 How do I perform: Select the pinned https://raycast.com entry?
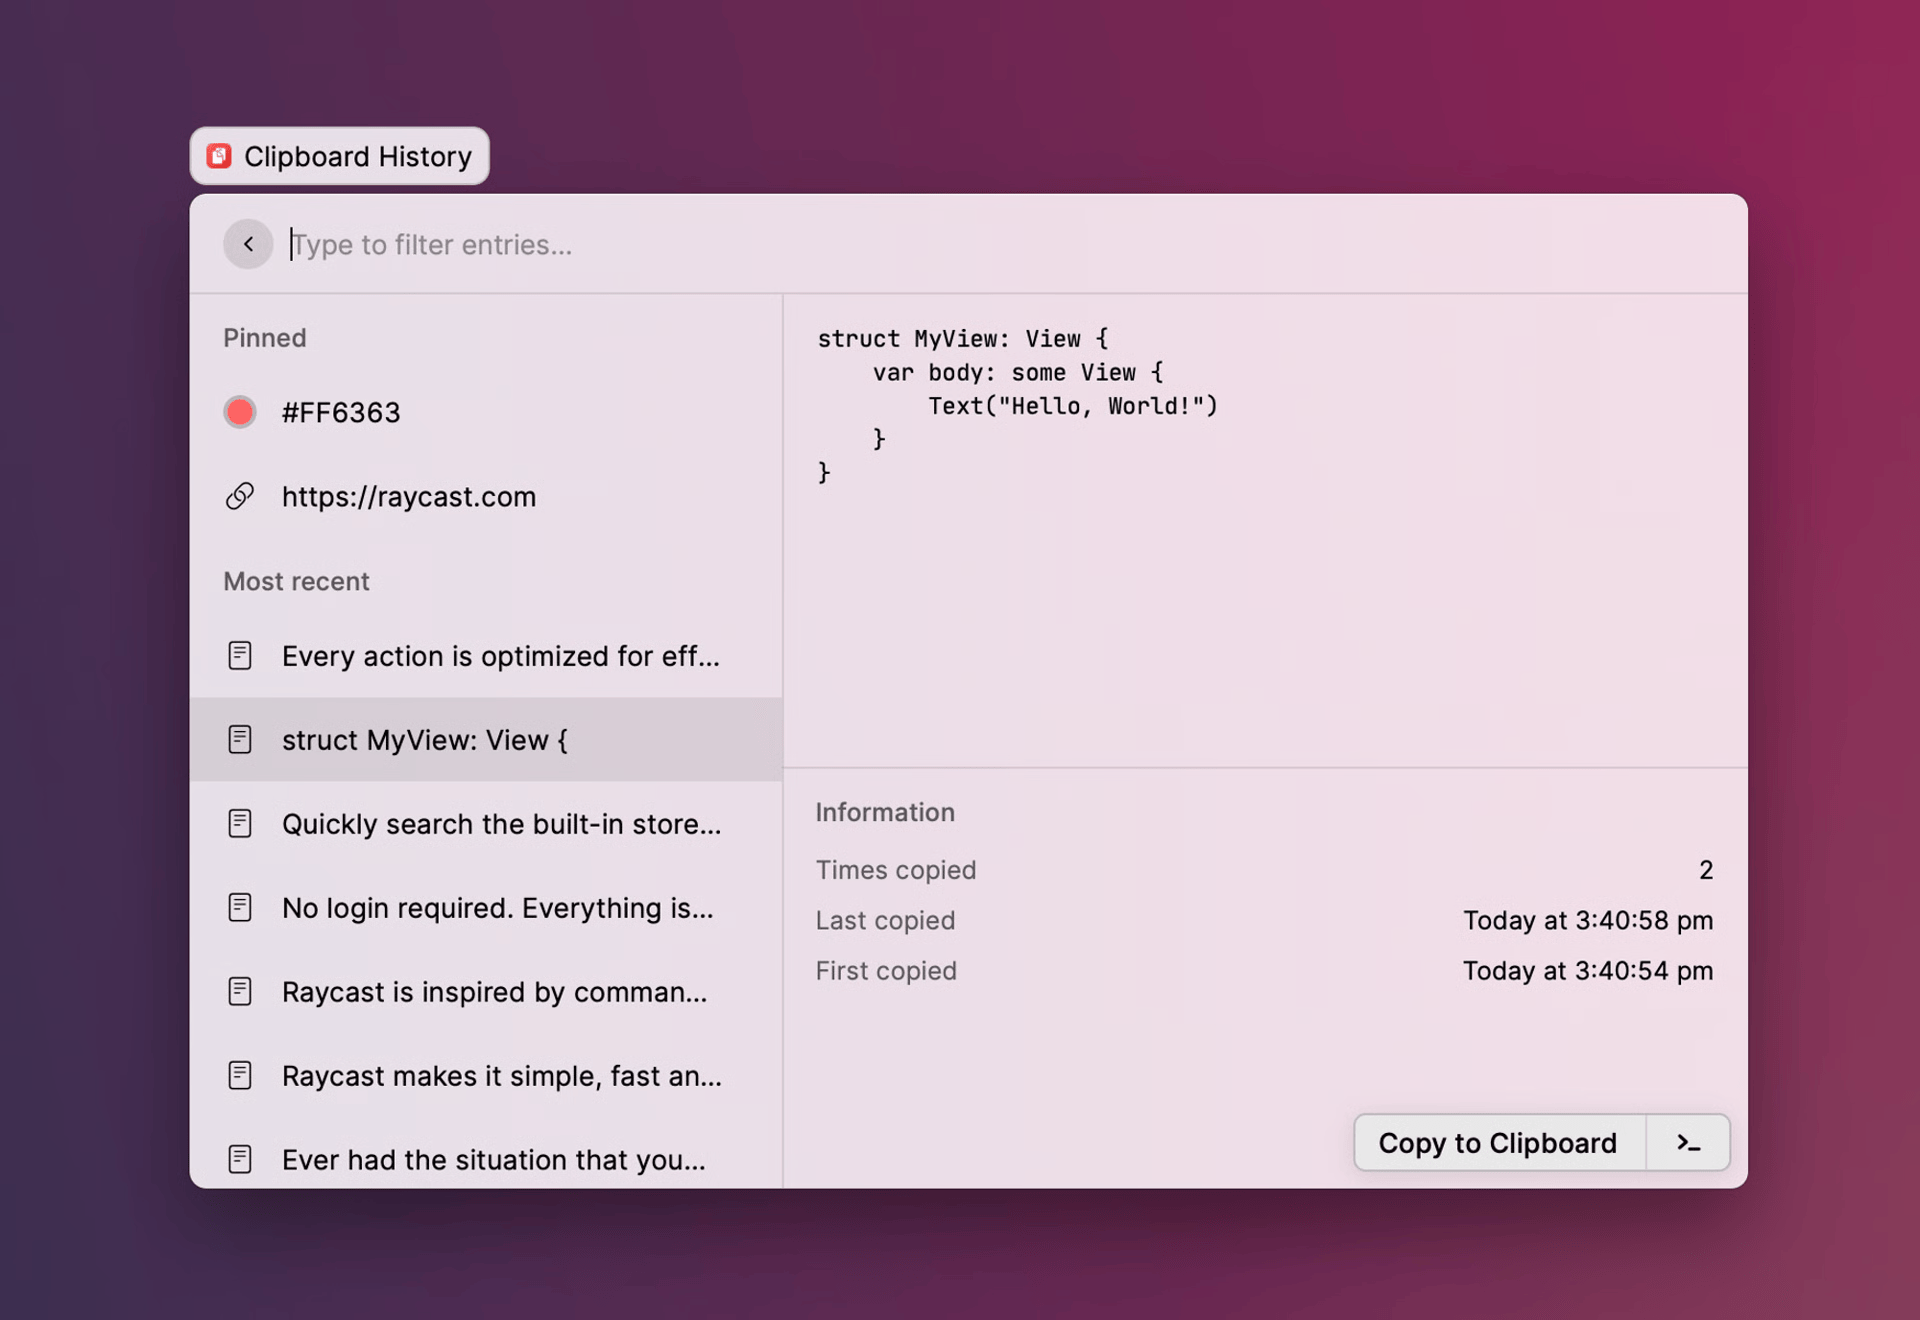pos(408,496)
